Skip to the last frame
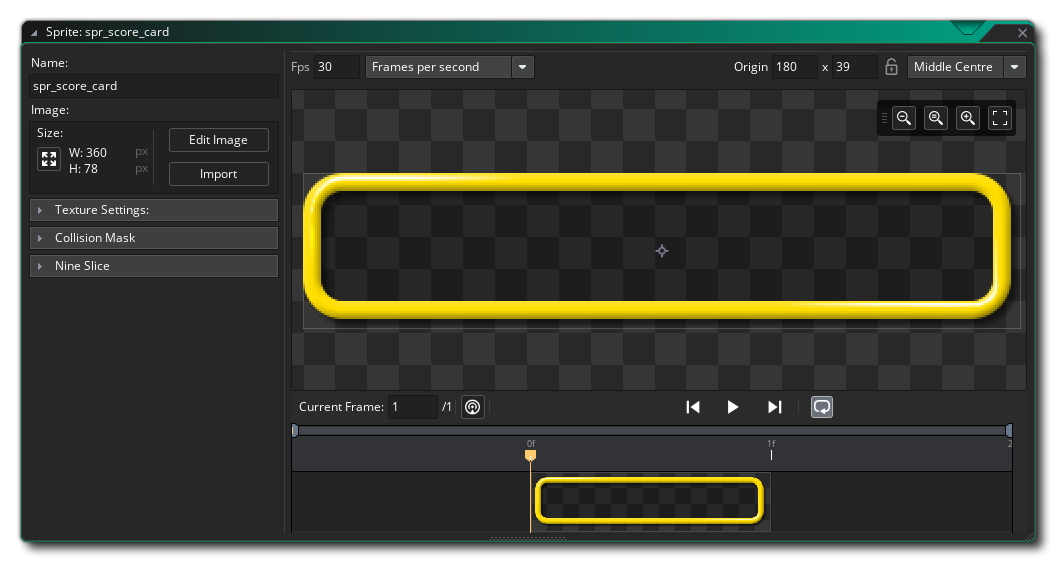The image size is (1056, 568). 774,407
